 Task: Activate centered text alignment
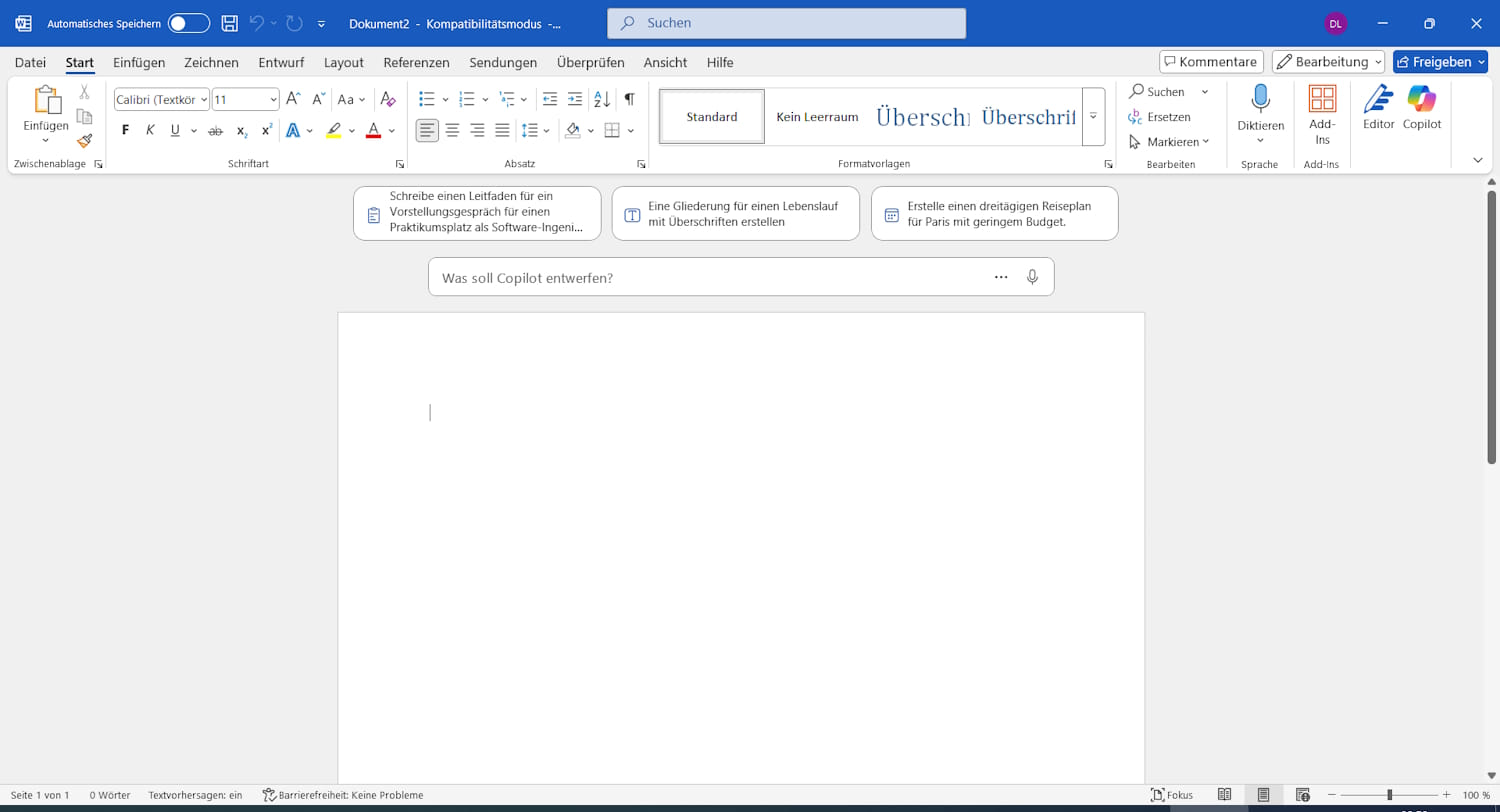(452, 130)
